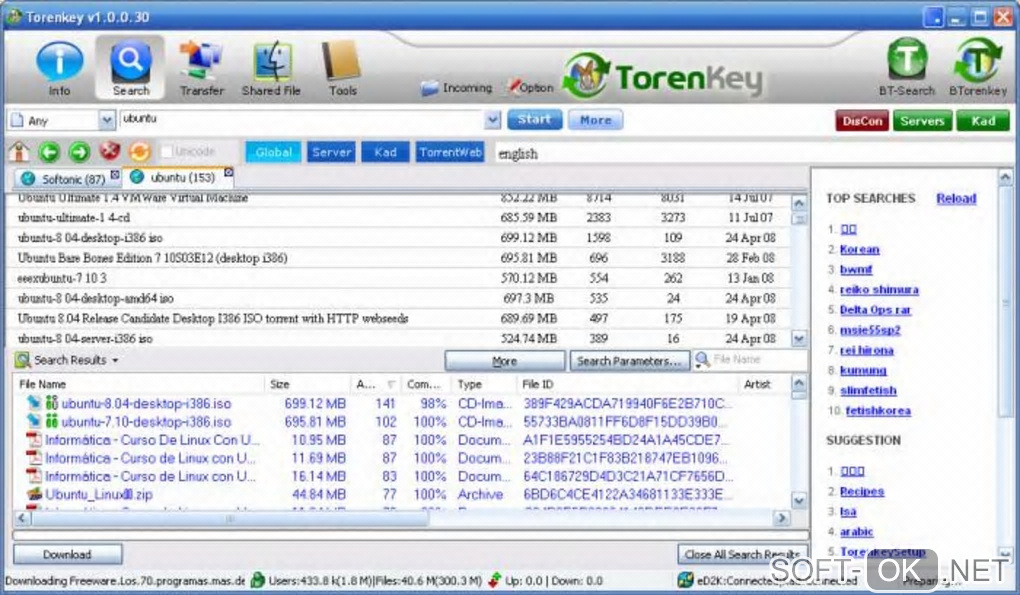The width and height of the screenshot is (1020, 595).
Task: Click the Search Results list icon
Action: point(23,360)
